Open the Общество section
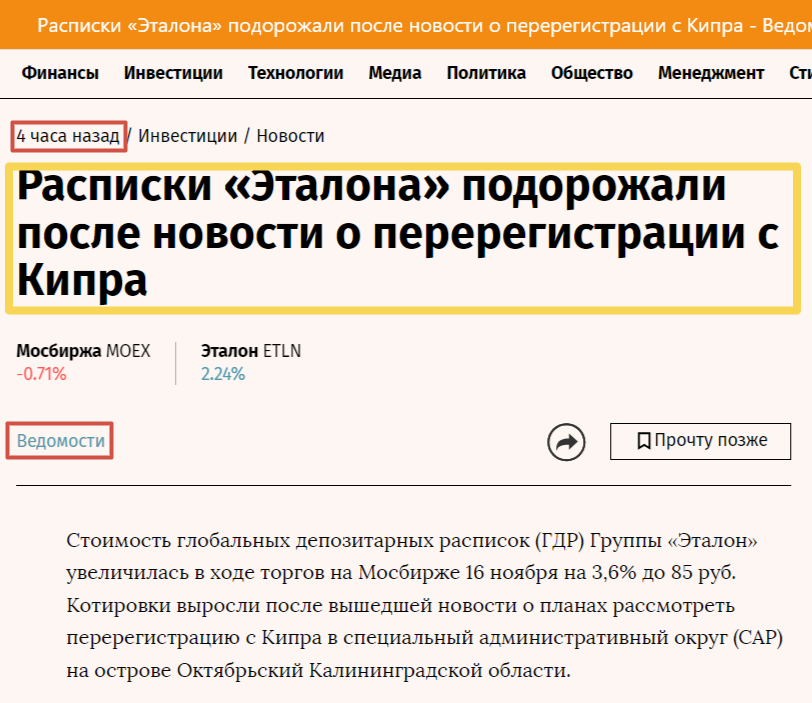 591,72
